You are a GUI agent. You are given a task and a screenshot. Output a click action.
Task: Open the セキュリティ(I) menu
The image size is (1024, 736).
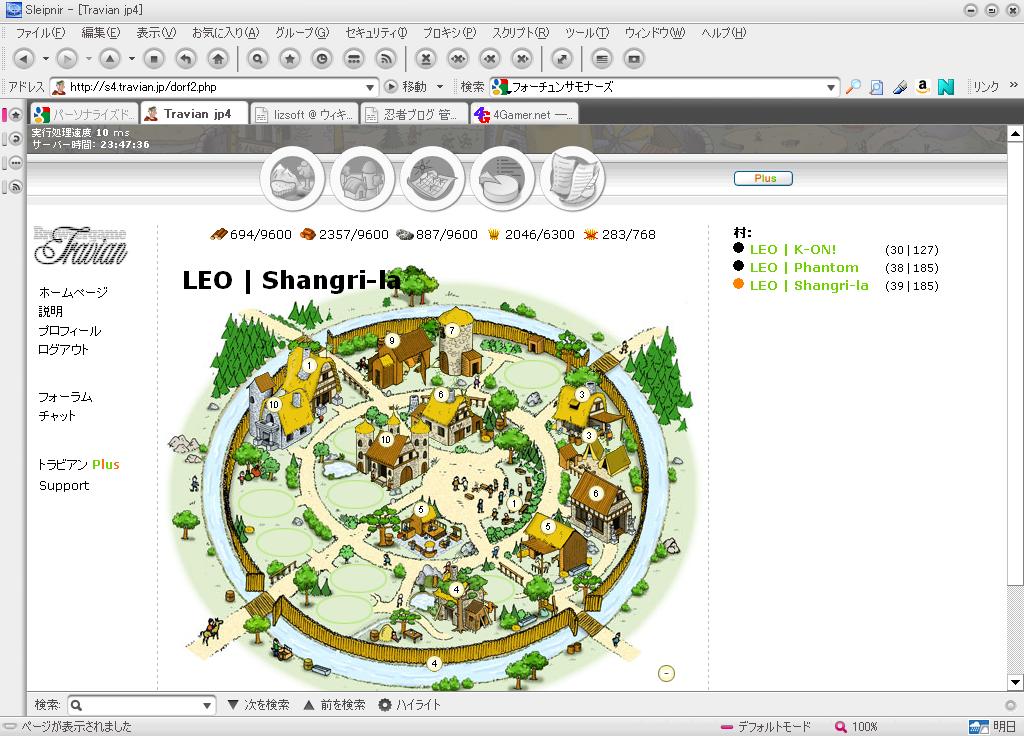[x=376, y=33]
